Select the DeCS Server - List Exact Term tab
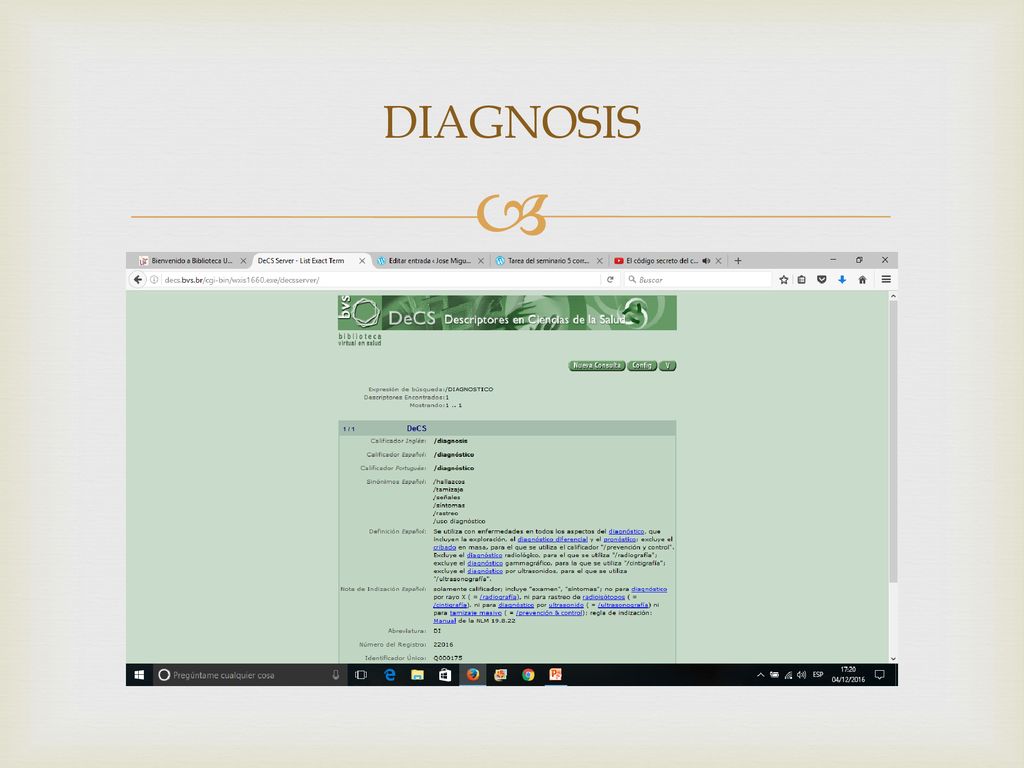 point(309,261)
